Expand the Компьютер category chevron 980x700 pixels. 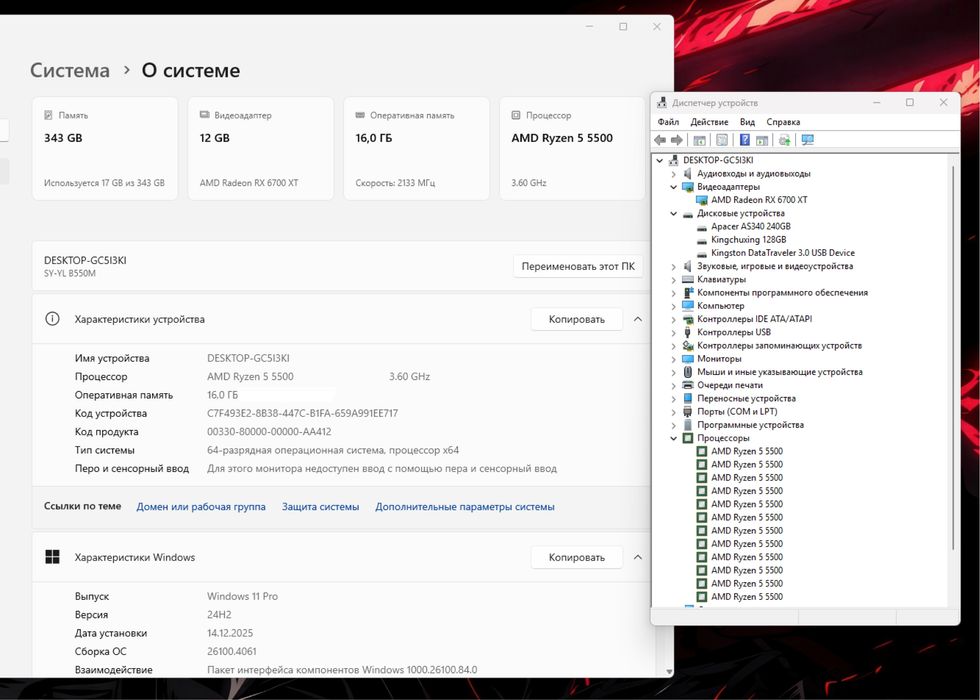pyautogui.click(x=673, y=306)
